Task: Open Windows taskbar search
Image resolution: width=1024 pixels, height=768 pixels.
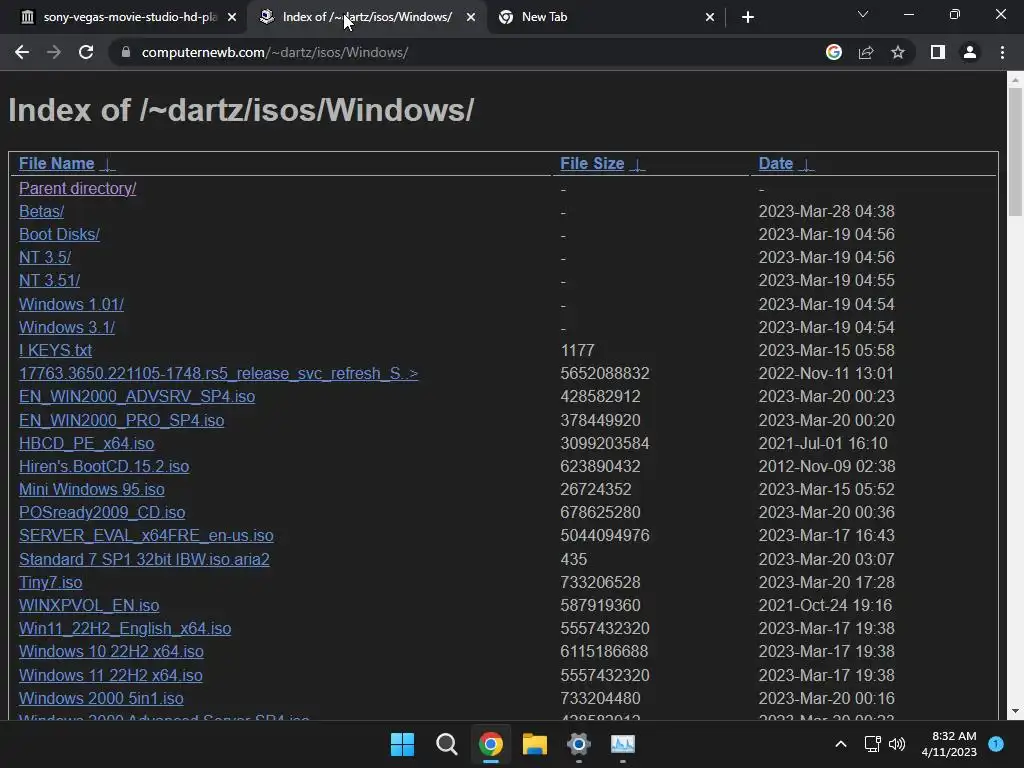Action: point(447,744)
